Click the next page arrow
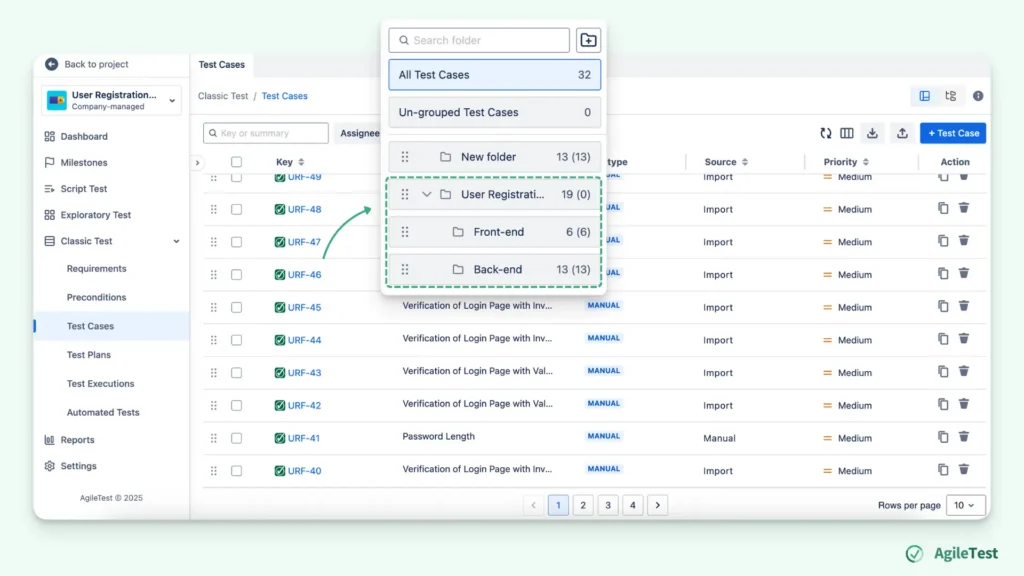1024x576 pixels. tap(658, 505)
